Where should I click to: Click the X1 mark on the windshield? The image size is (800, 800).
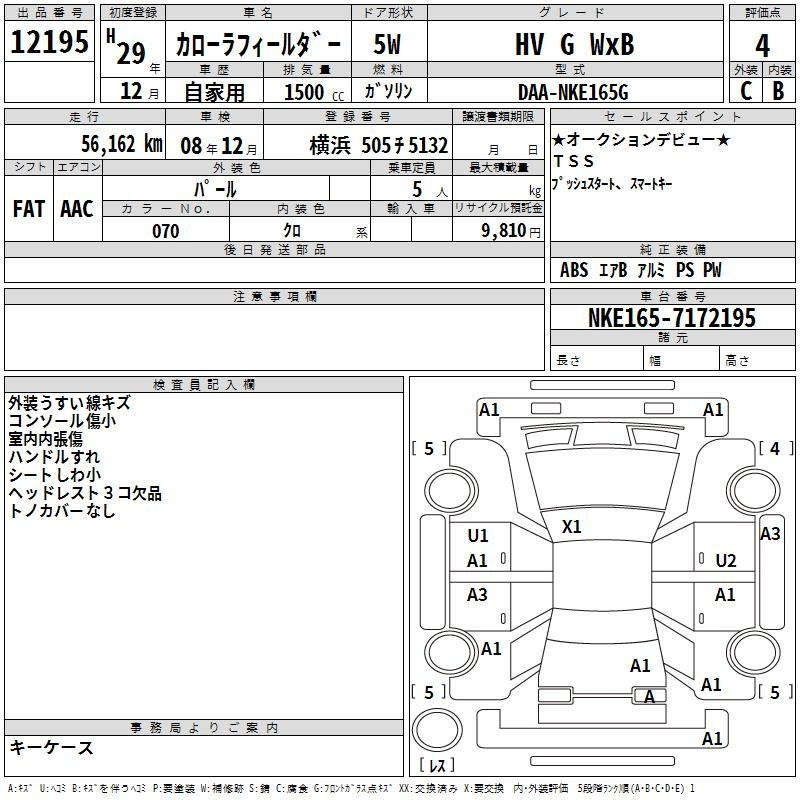[x=572, y=526]
